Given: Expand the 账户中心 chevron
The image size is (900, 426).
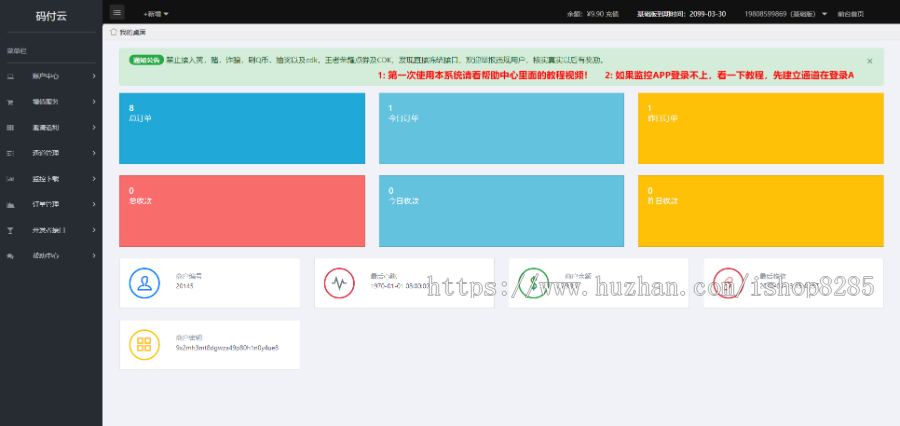Looking at the screenshot, I should (x=94, y=76).
